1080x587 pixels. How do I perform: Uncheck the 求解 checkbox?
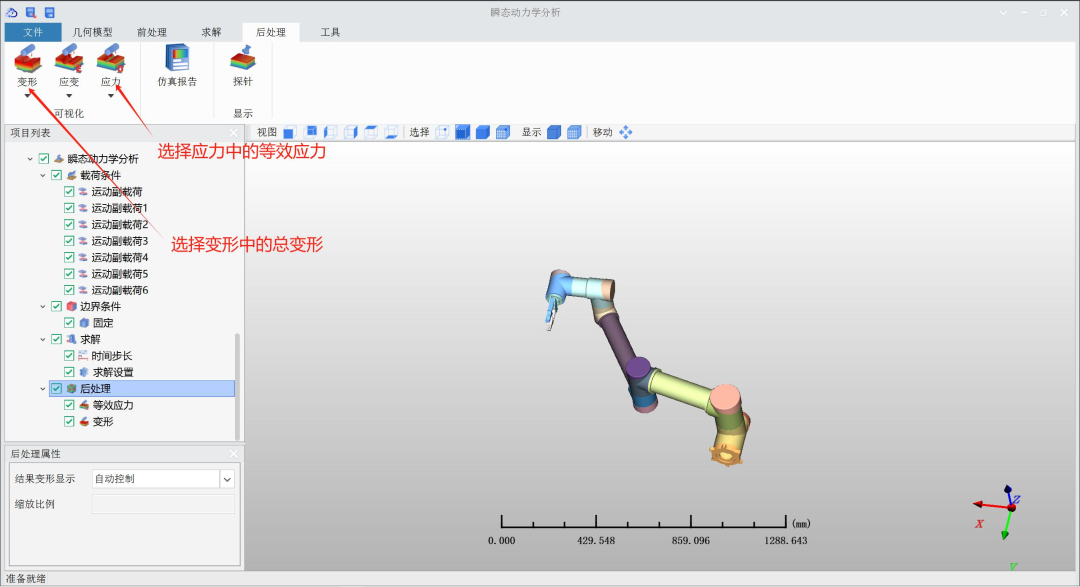coord(56,339)
